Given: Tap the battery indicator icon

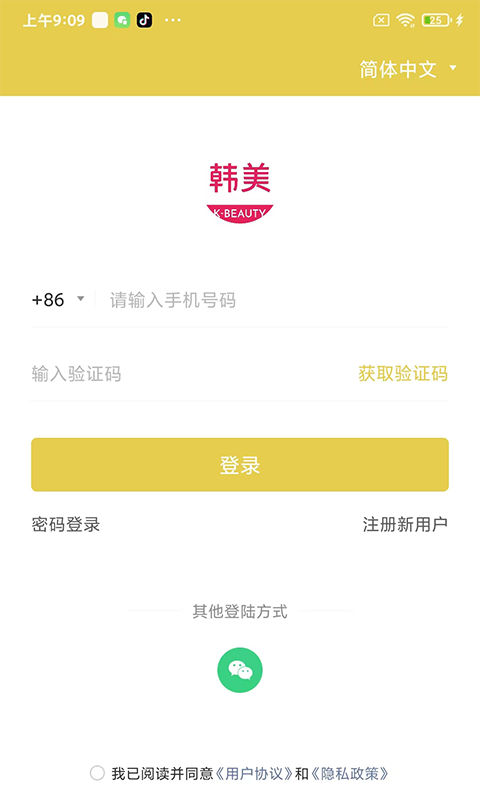Looking at the screenshot, I should pyautogui.click(x=436, y=20).
